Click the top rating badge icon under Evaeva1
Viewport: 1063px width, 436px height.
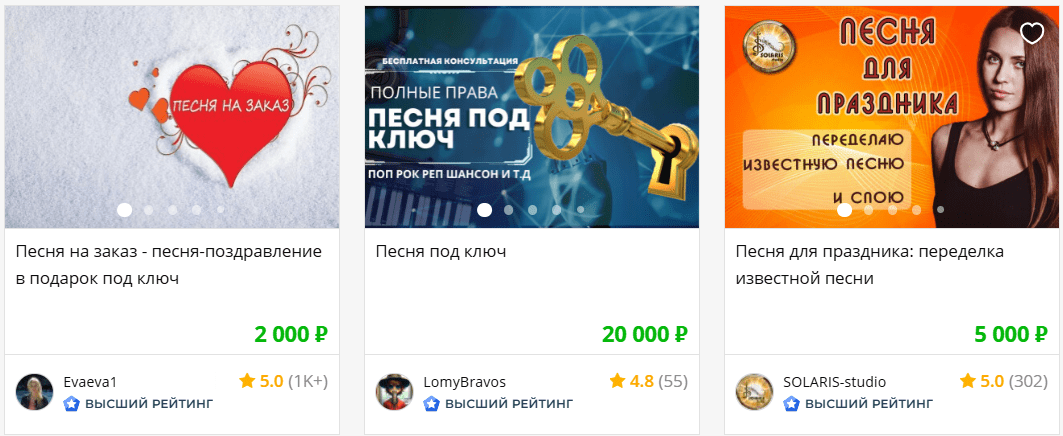point(71,404)
